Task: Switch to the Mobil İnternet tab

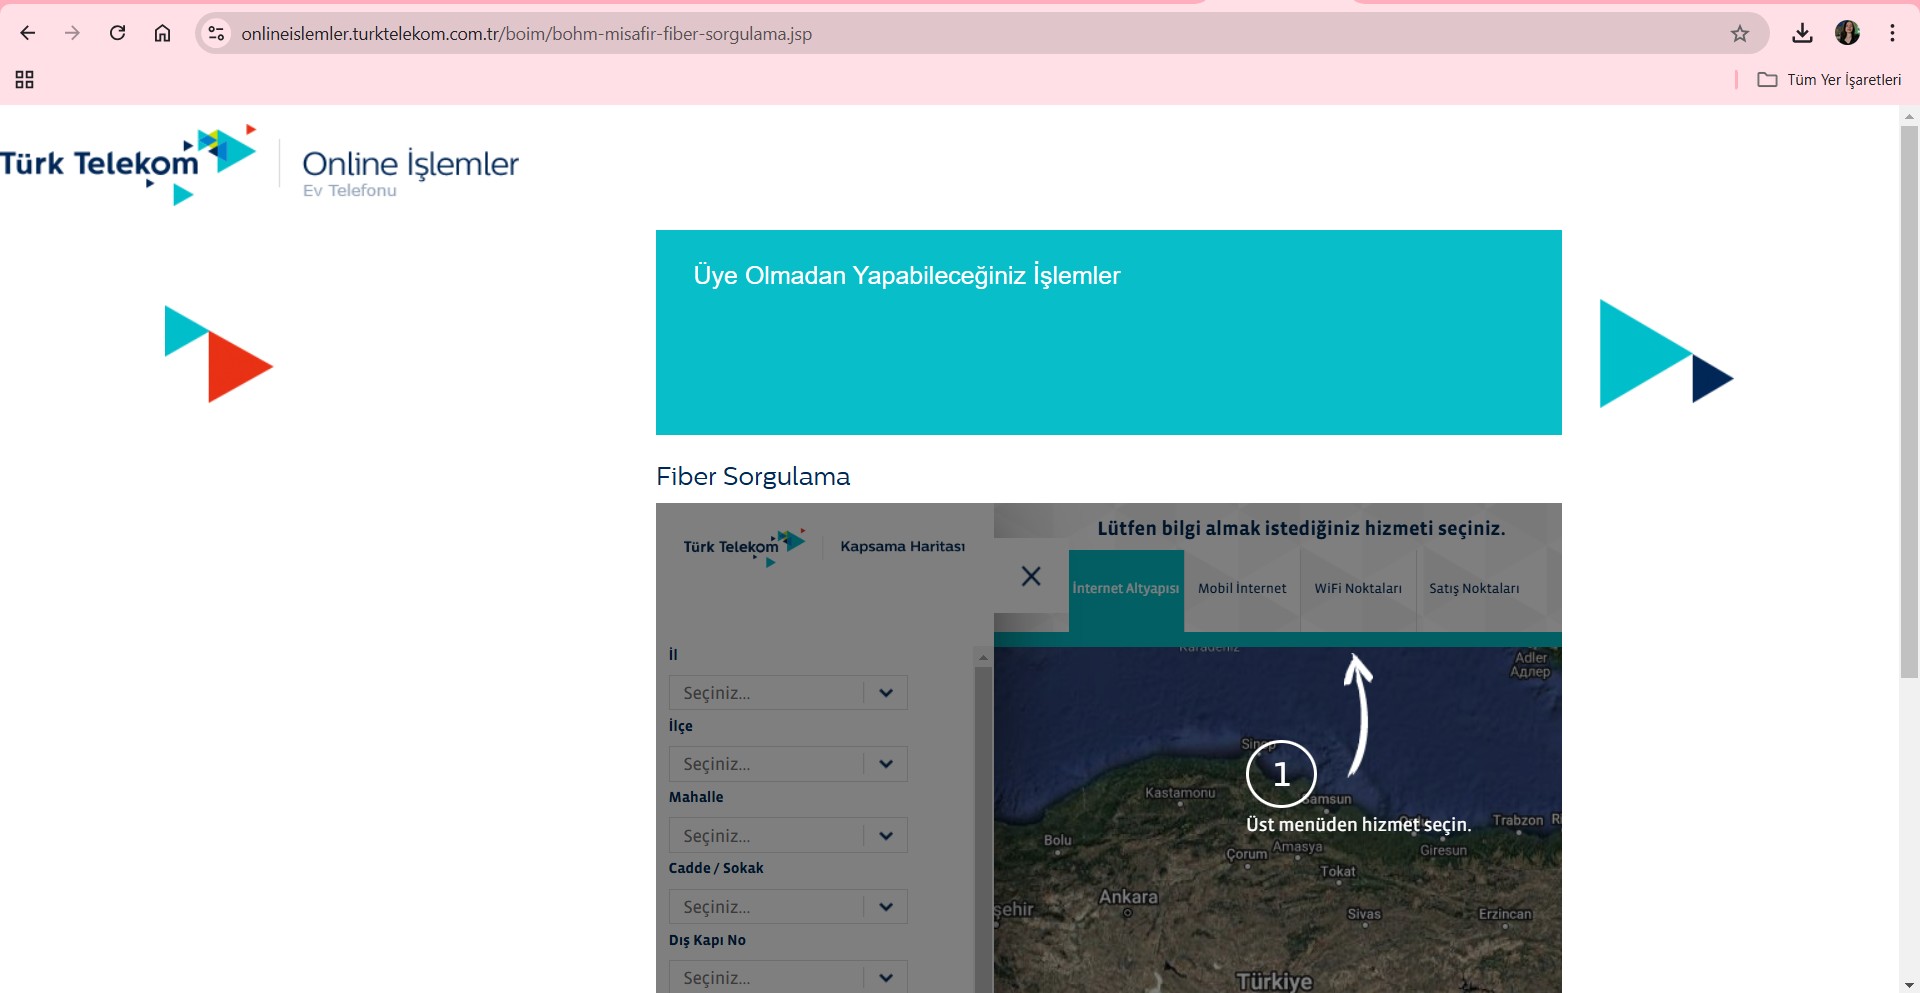Action: [x=1242, y=588]
